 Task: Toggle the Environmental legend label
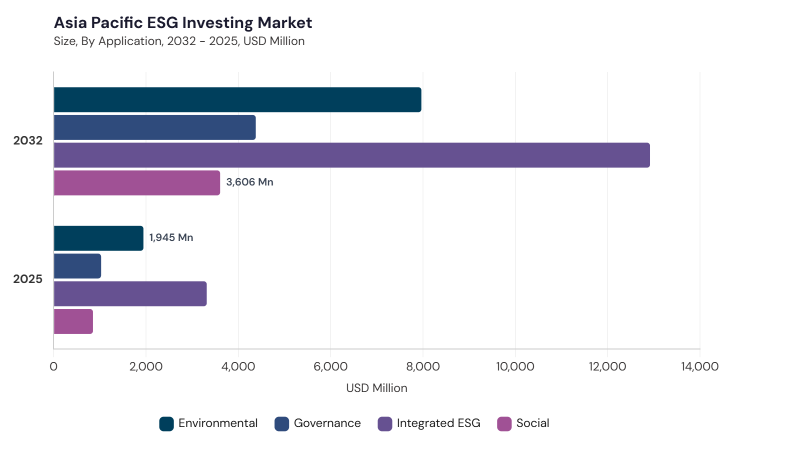pos(218,423)
